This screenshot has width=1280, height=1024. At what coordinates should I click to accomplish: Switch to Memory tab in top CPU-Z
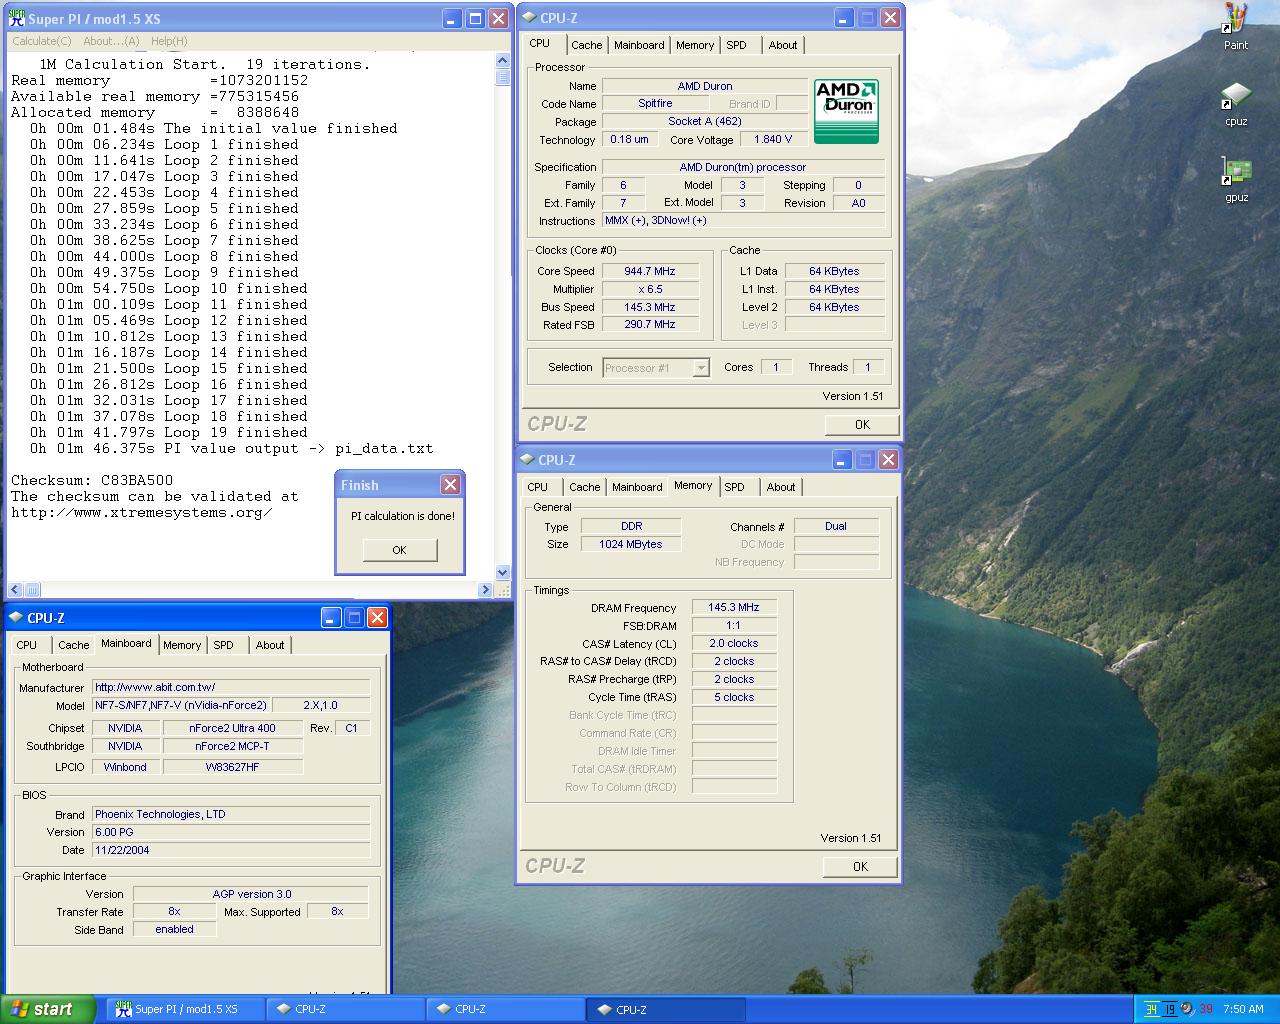pyautogui.click(x=695, y=45)
